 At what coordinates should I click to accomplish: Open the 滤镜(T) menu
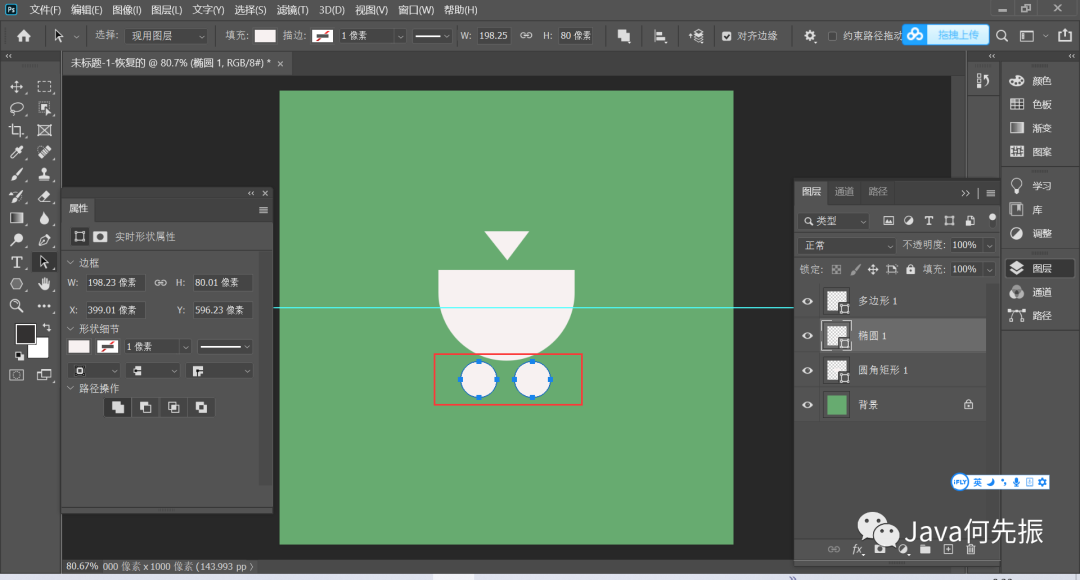pos(292,10)
